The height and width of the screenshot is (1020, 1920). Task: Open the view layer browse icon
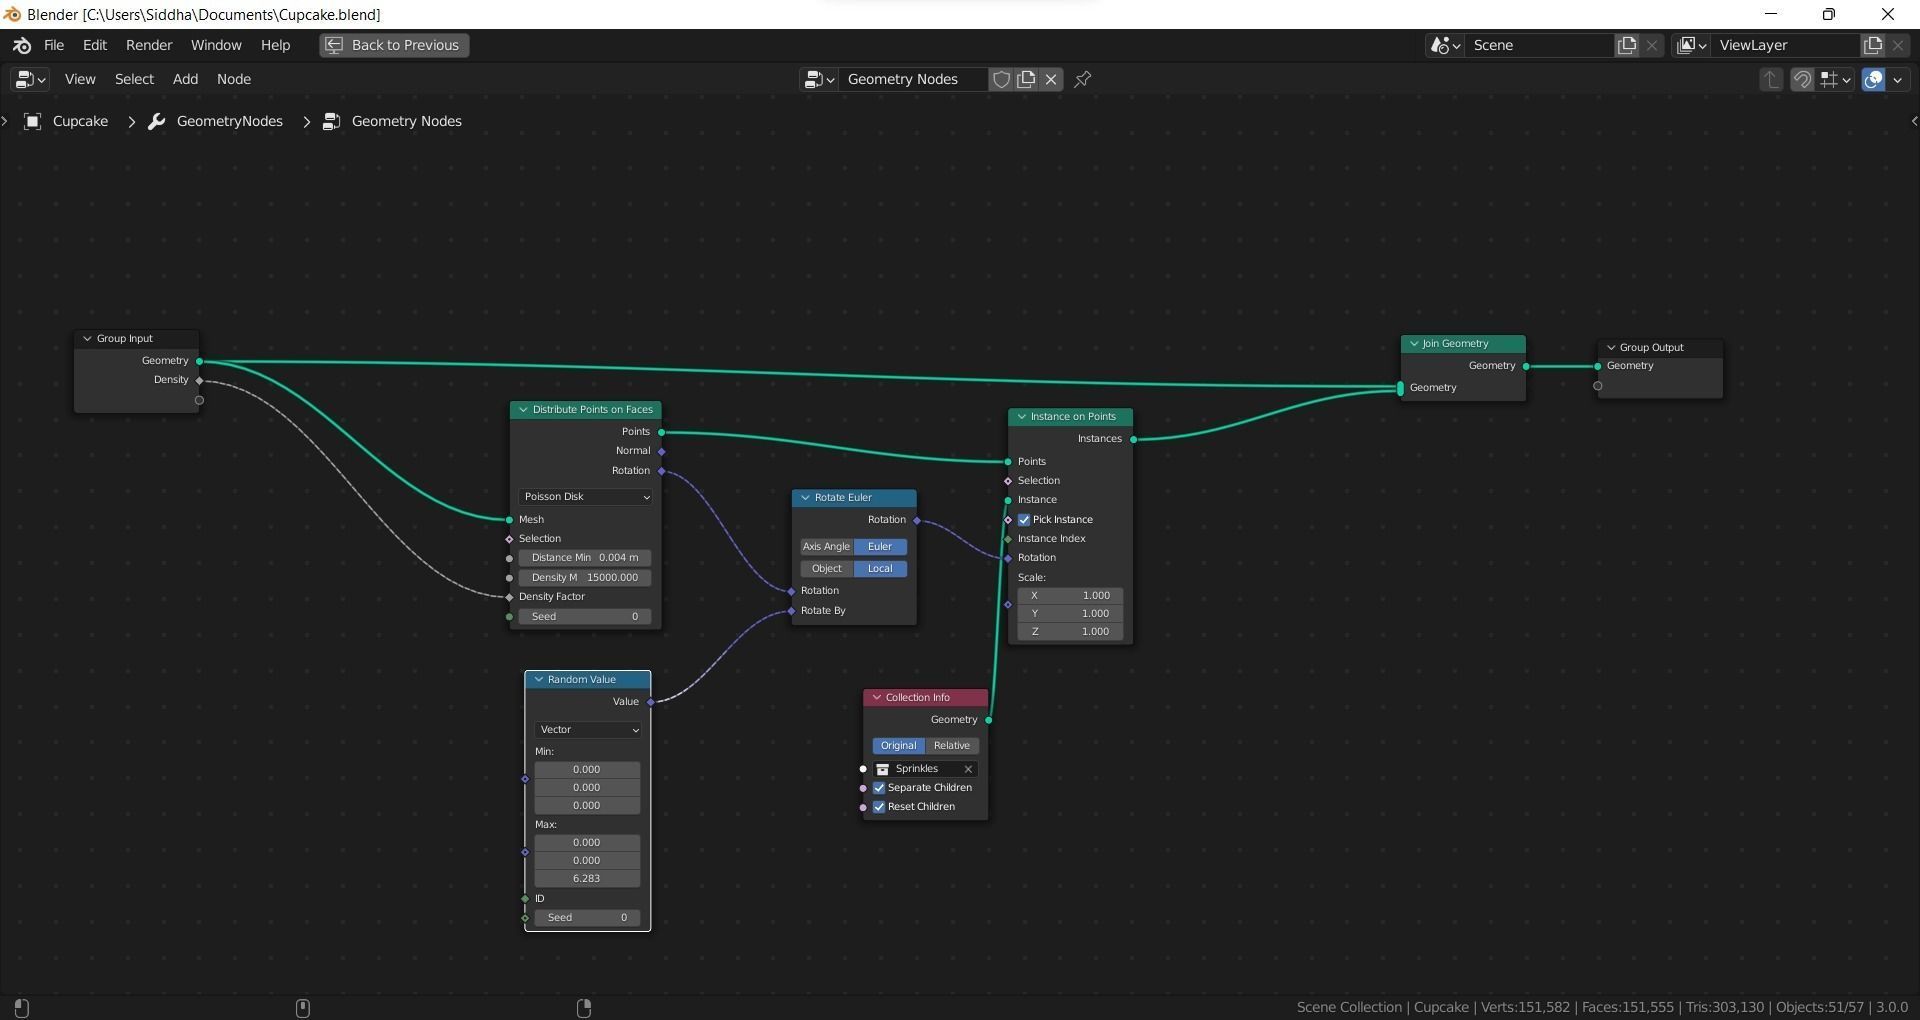pyautogui.click(x=1691, y=45)
